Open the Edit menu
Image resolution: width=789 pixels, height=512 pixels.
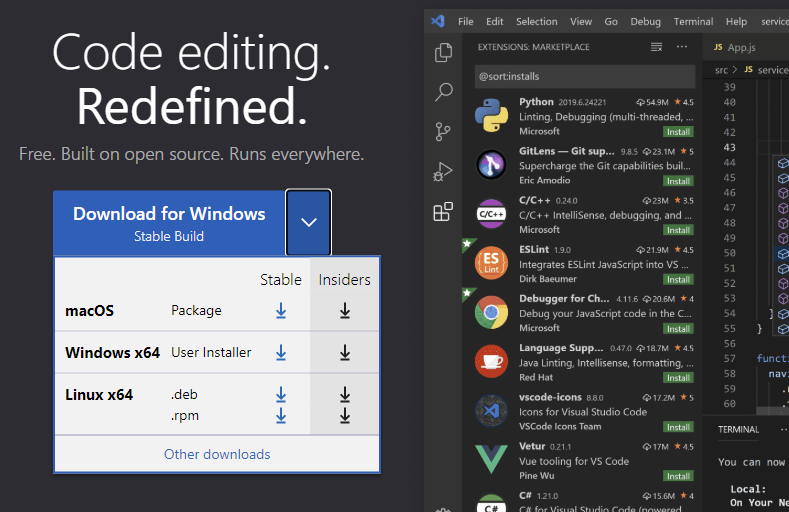(495, 22)
